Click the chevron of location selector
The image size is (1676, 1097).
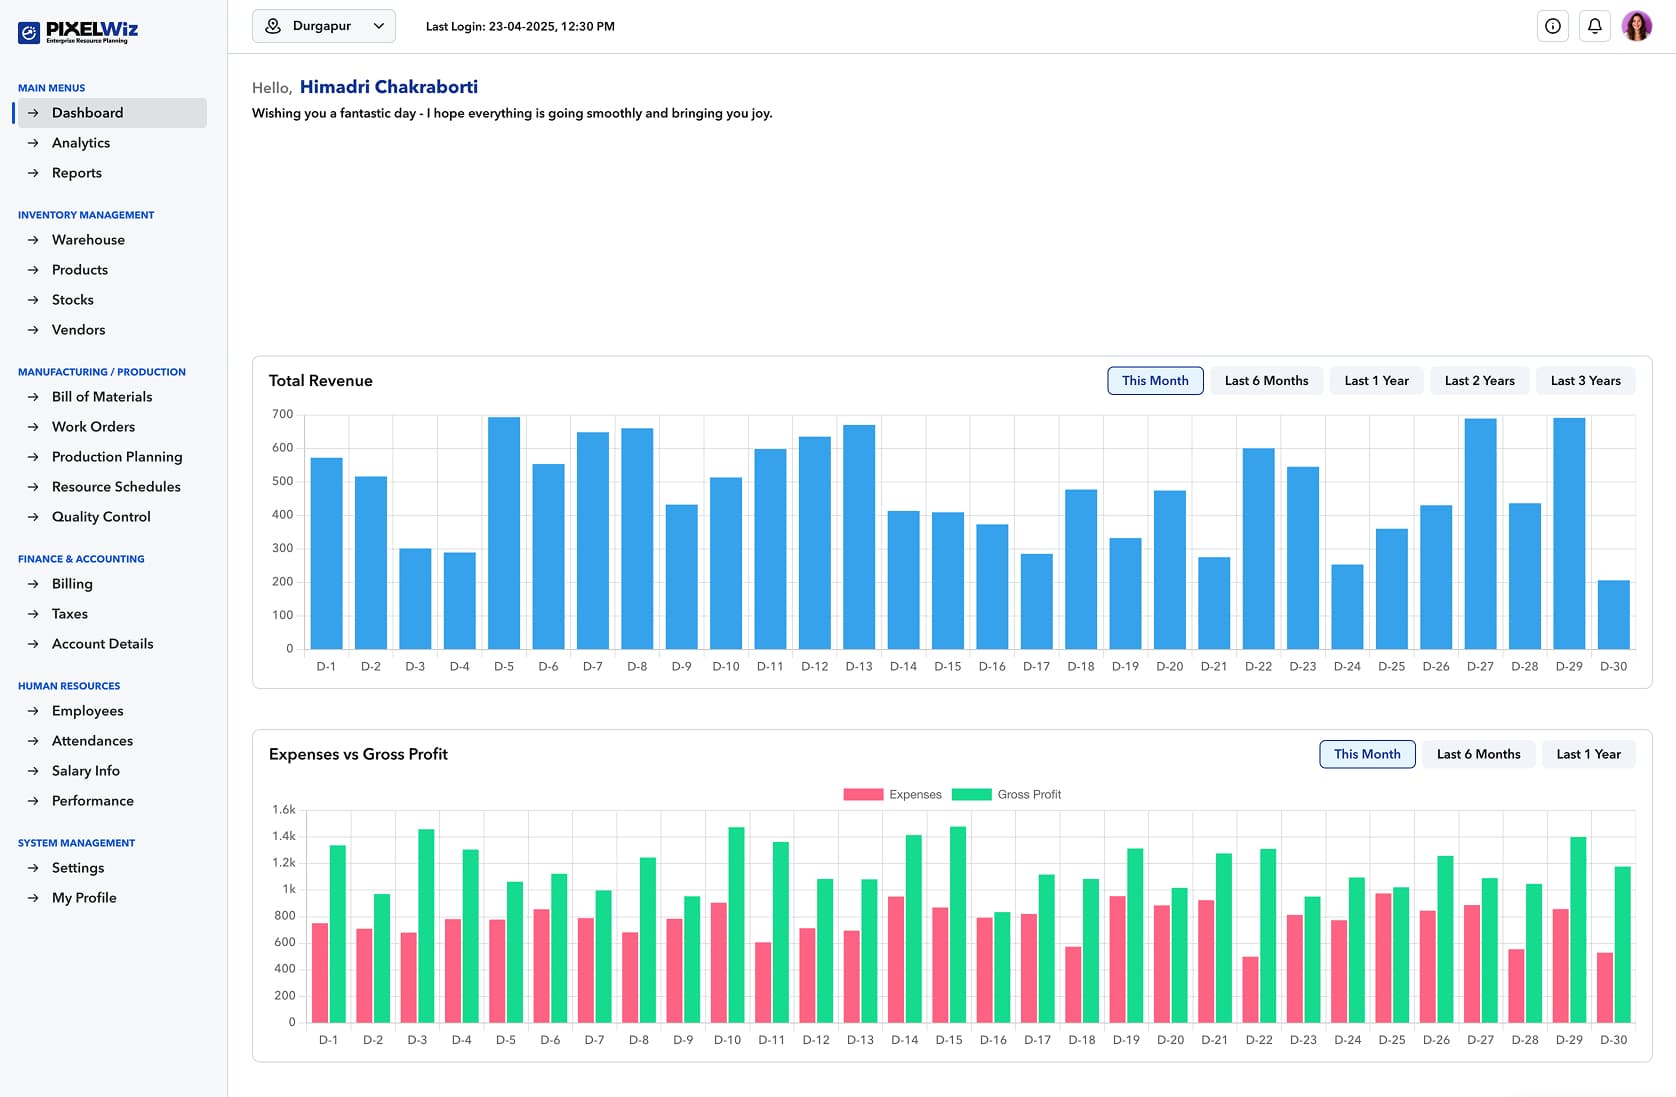click(379, 26)
